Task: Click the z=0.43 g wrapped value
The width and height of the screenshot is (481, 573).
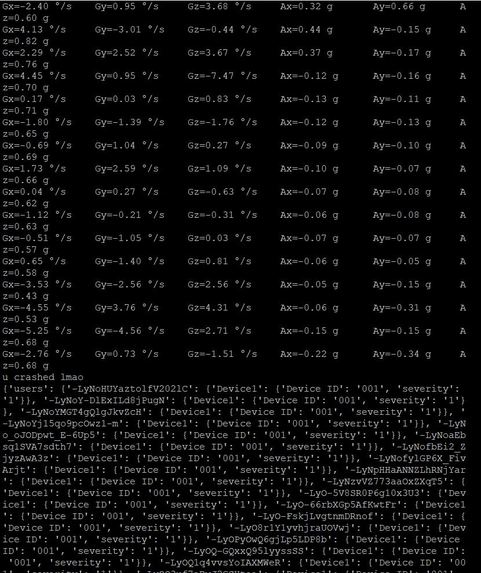Action: coord(25,296)
